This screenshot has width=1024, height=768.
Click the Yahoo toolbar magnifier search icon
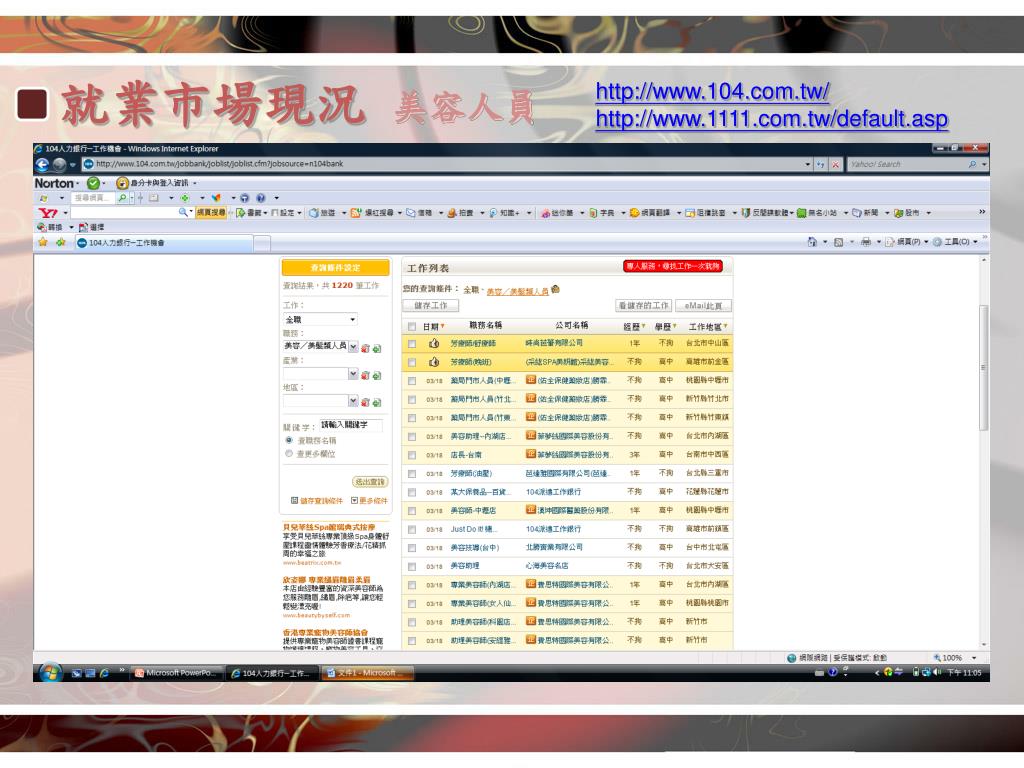(184, 212)
